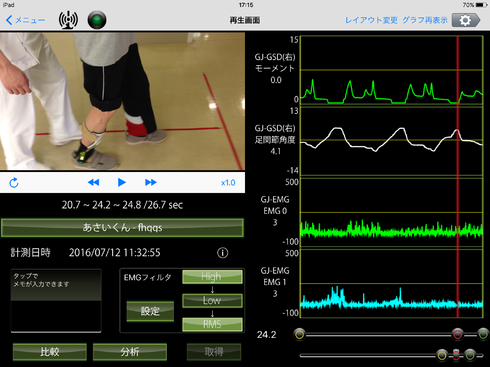
Task: Tap the 再生画面 title
Action: pyautogui.click(x=245, y=20)
